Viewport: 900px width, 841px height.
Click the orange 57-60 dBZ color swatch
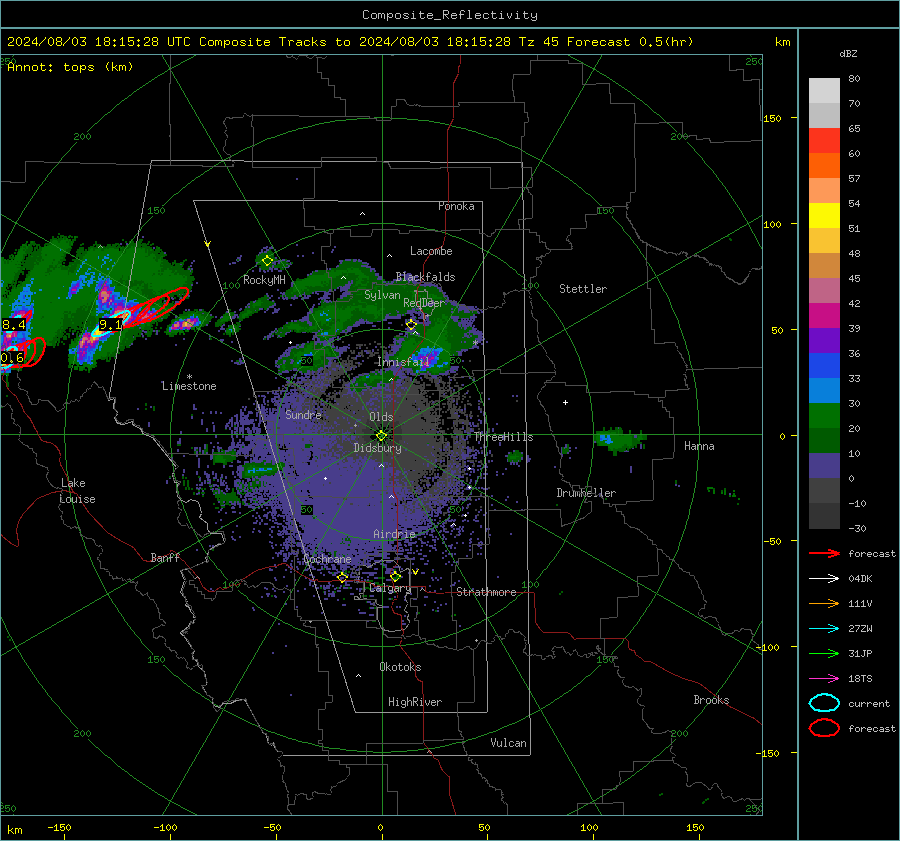click(824, 165)
